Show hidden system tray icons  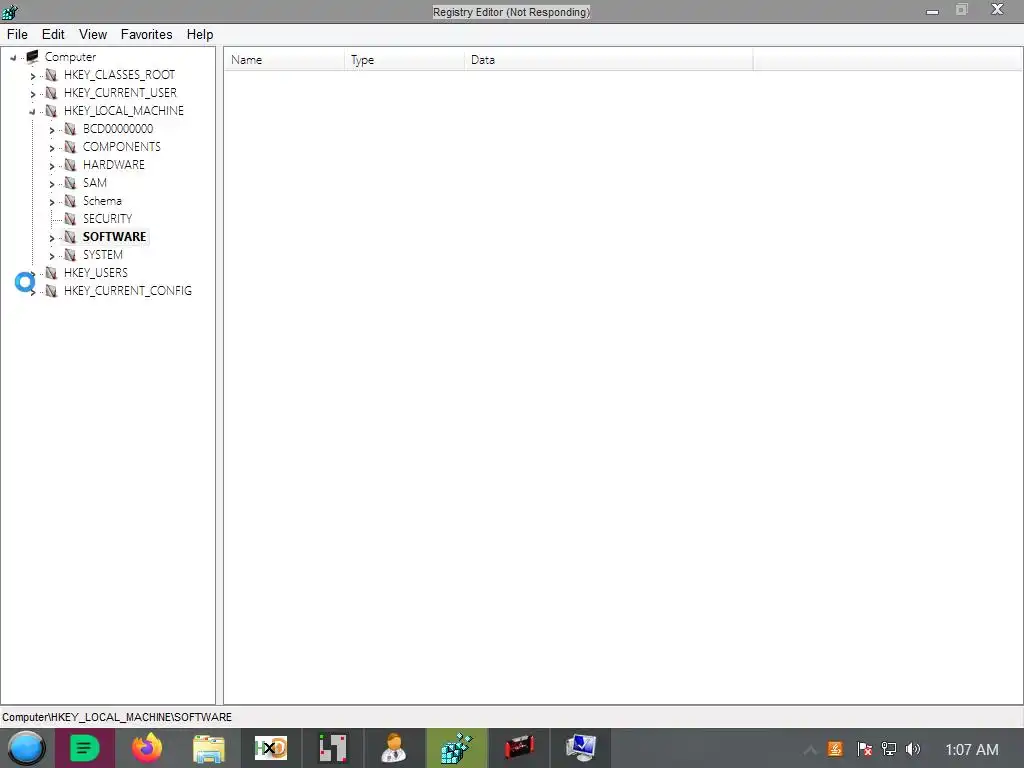coord(810,750)
